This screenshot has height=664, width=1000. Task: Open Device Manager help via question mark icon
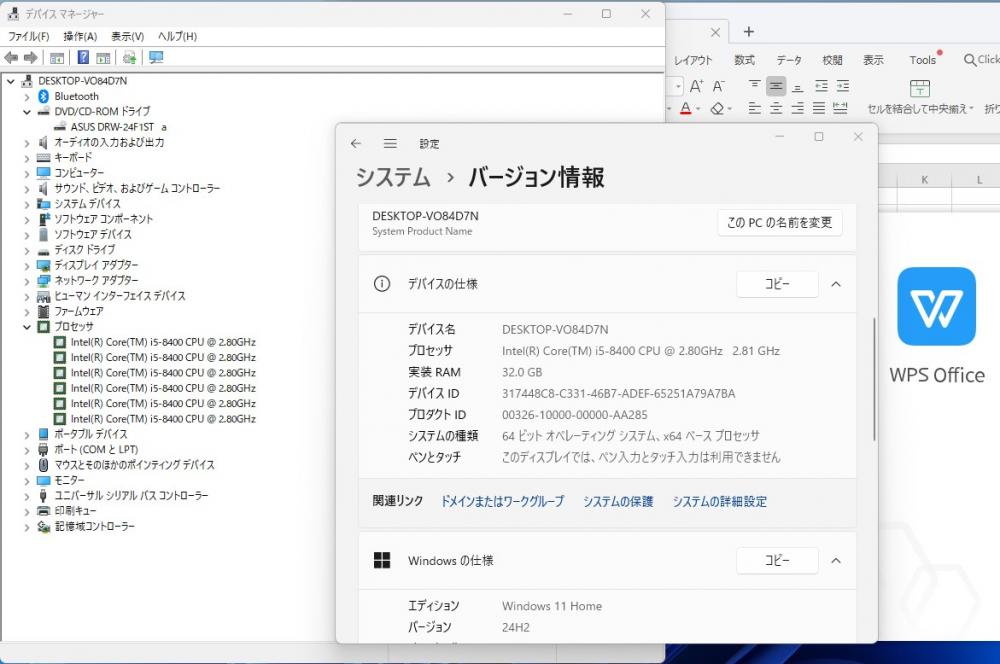83,57
